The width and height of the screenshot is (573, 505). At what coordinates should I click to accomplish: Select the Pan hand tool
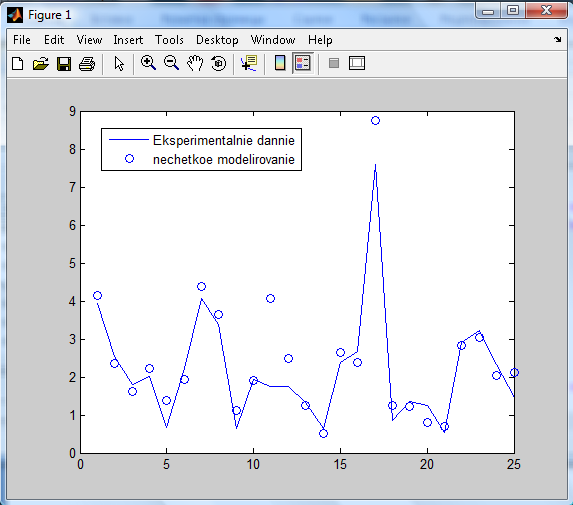click(195, 63)
